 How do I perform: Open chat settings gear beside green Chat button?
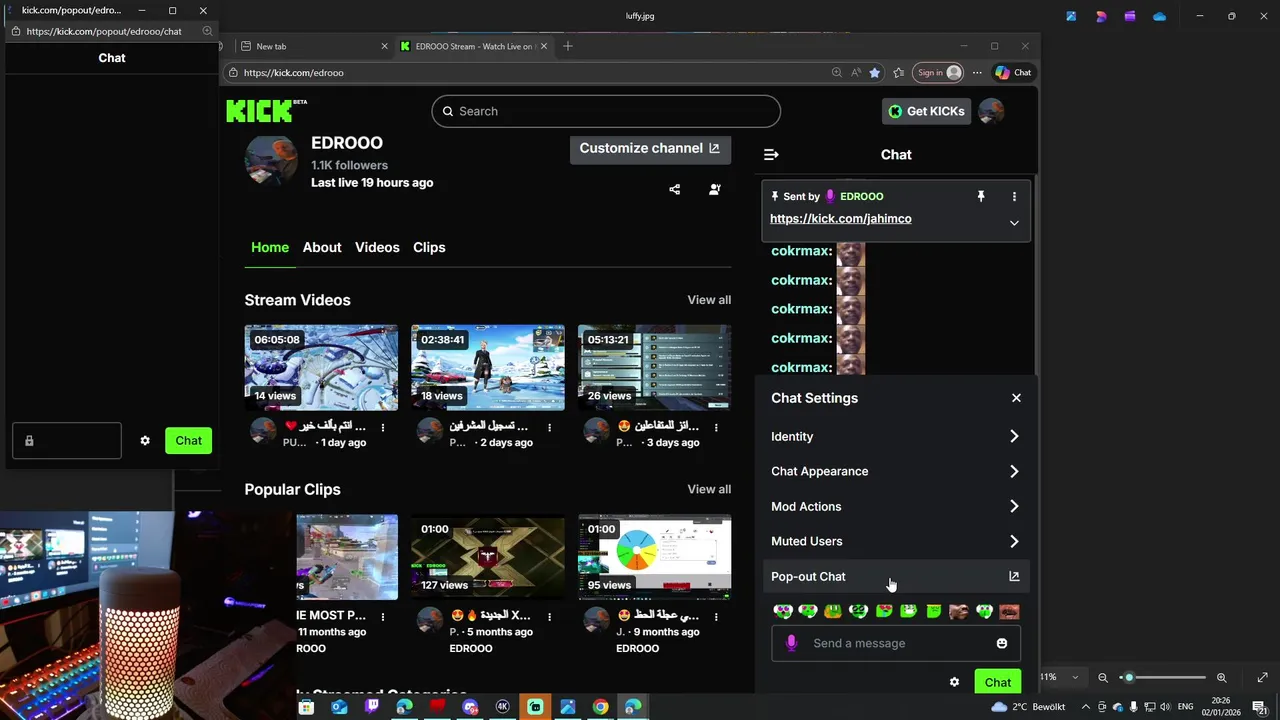tap(954, 682)
